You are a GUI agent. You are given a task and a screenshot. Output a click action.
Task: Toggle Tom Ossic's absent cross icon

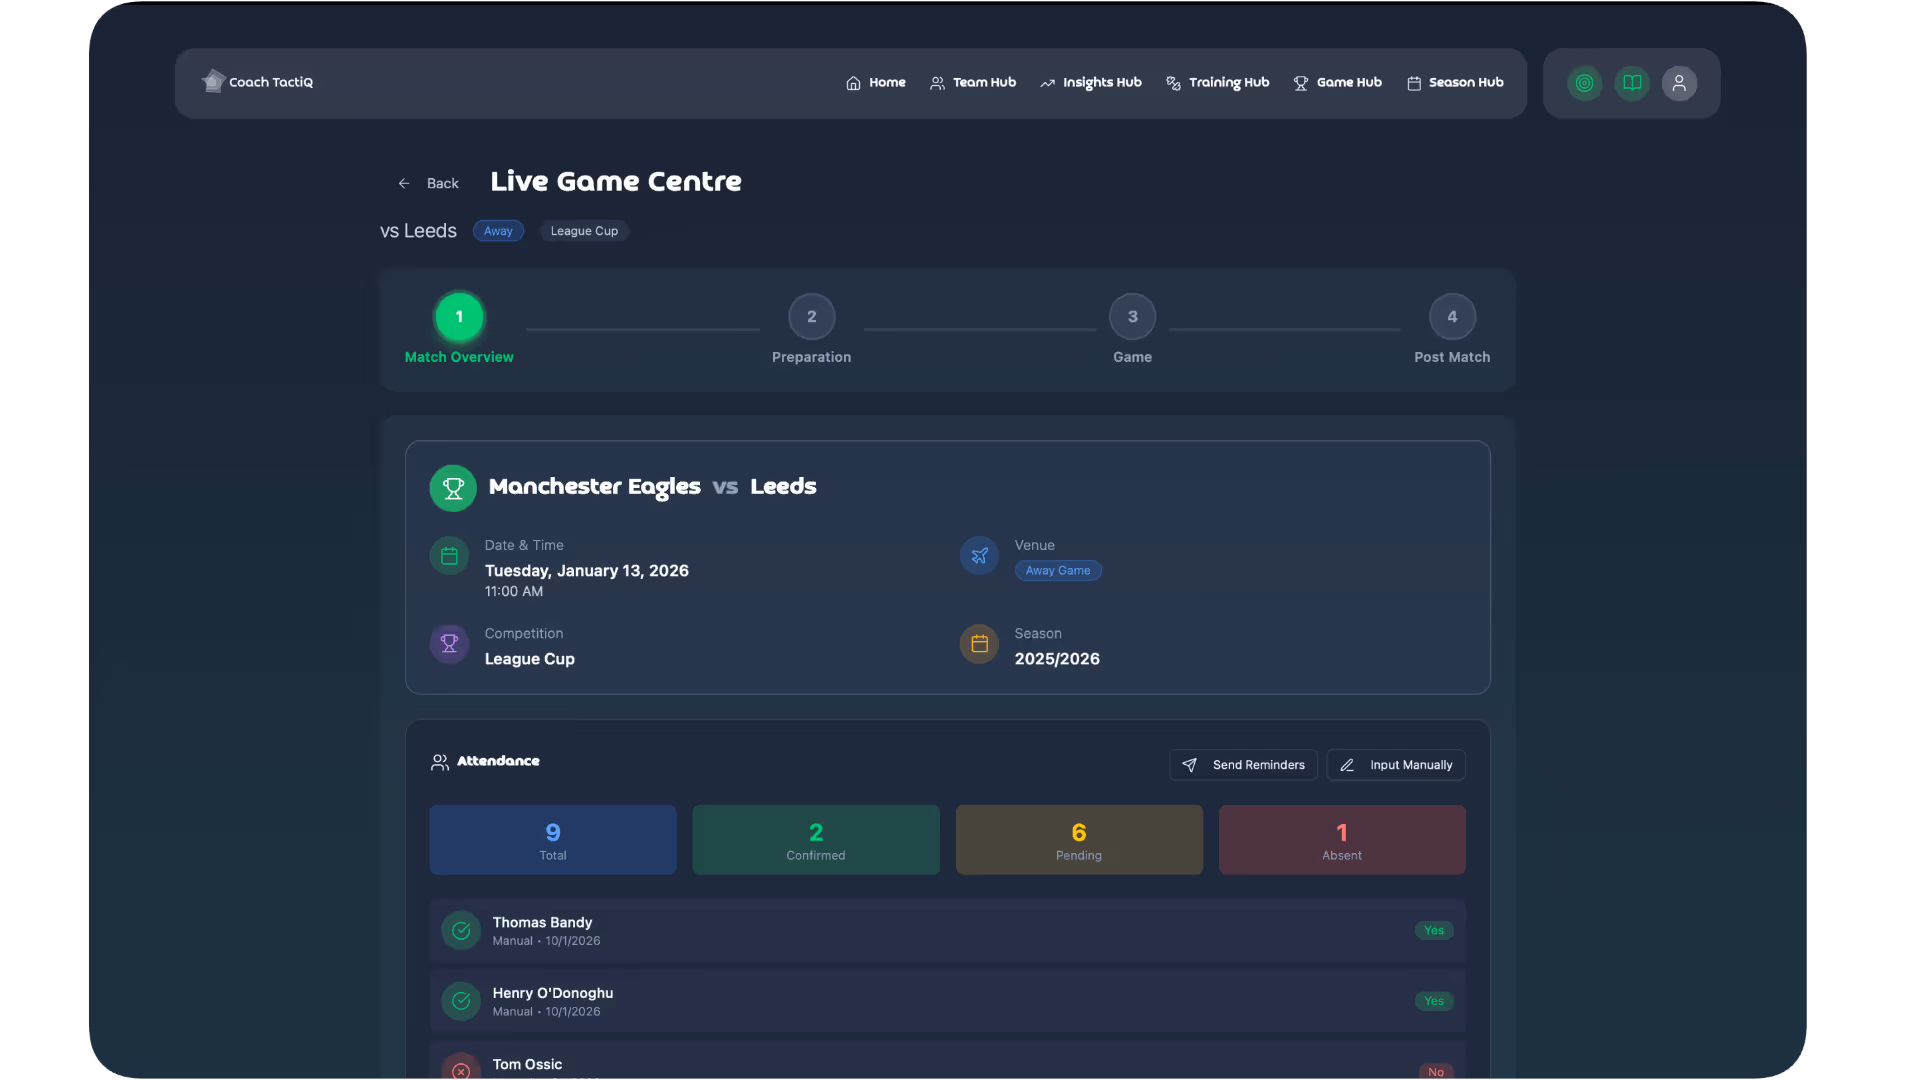[x=461, y=1069]
